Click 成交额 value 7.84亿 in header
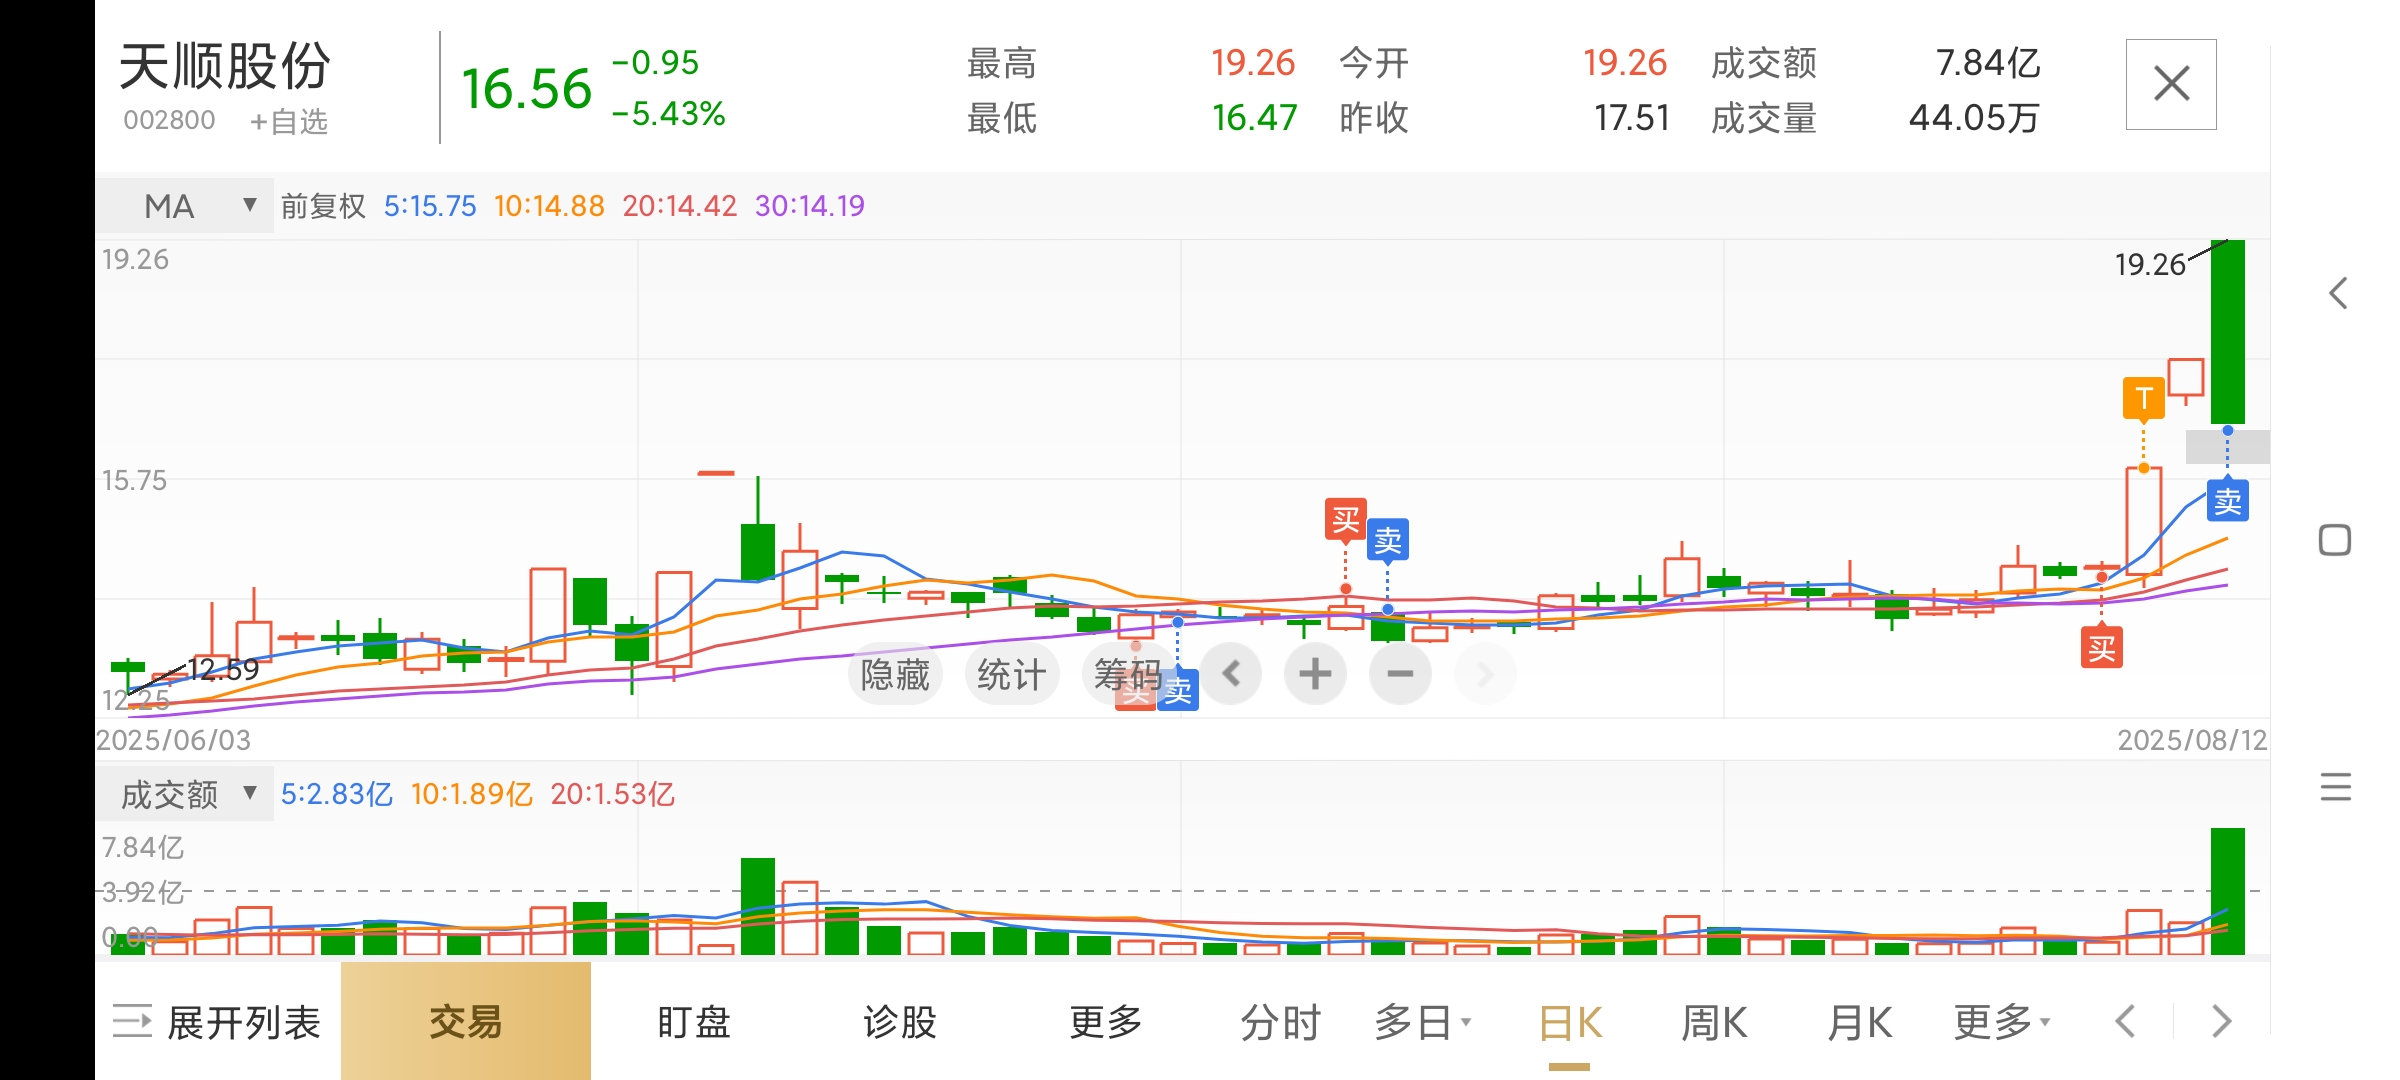2400x1080 pixels. tap(1987, 63)
